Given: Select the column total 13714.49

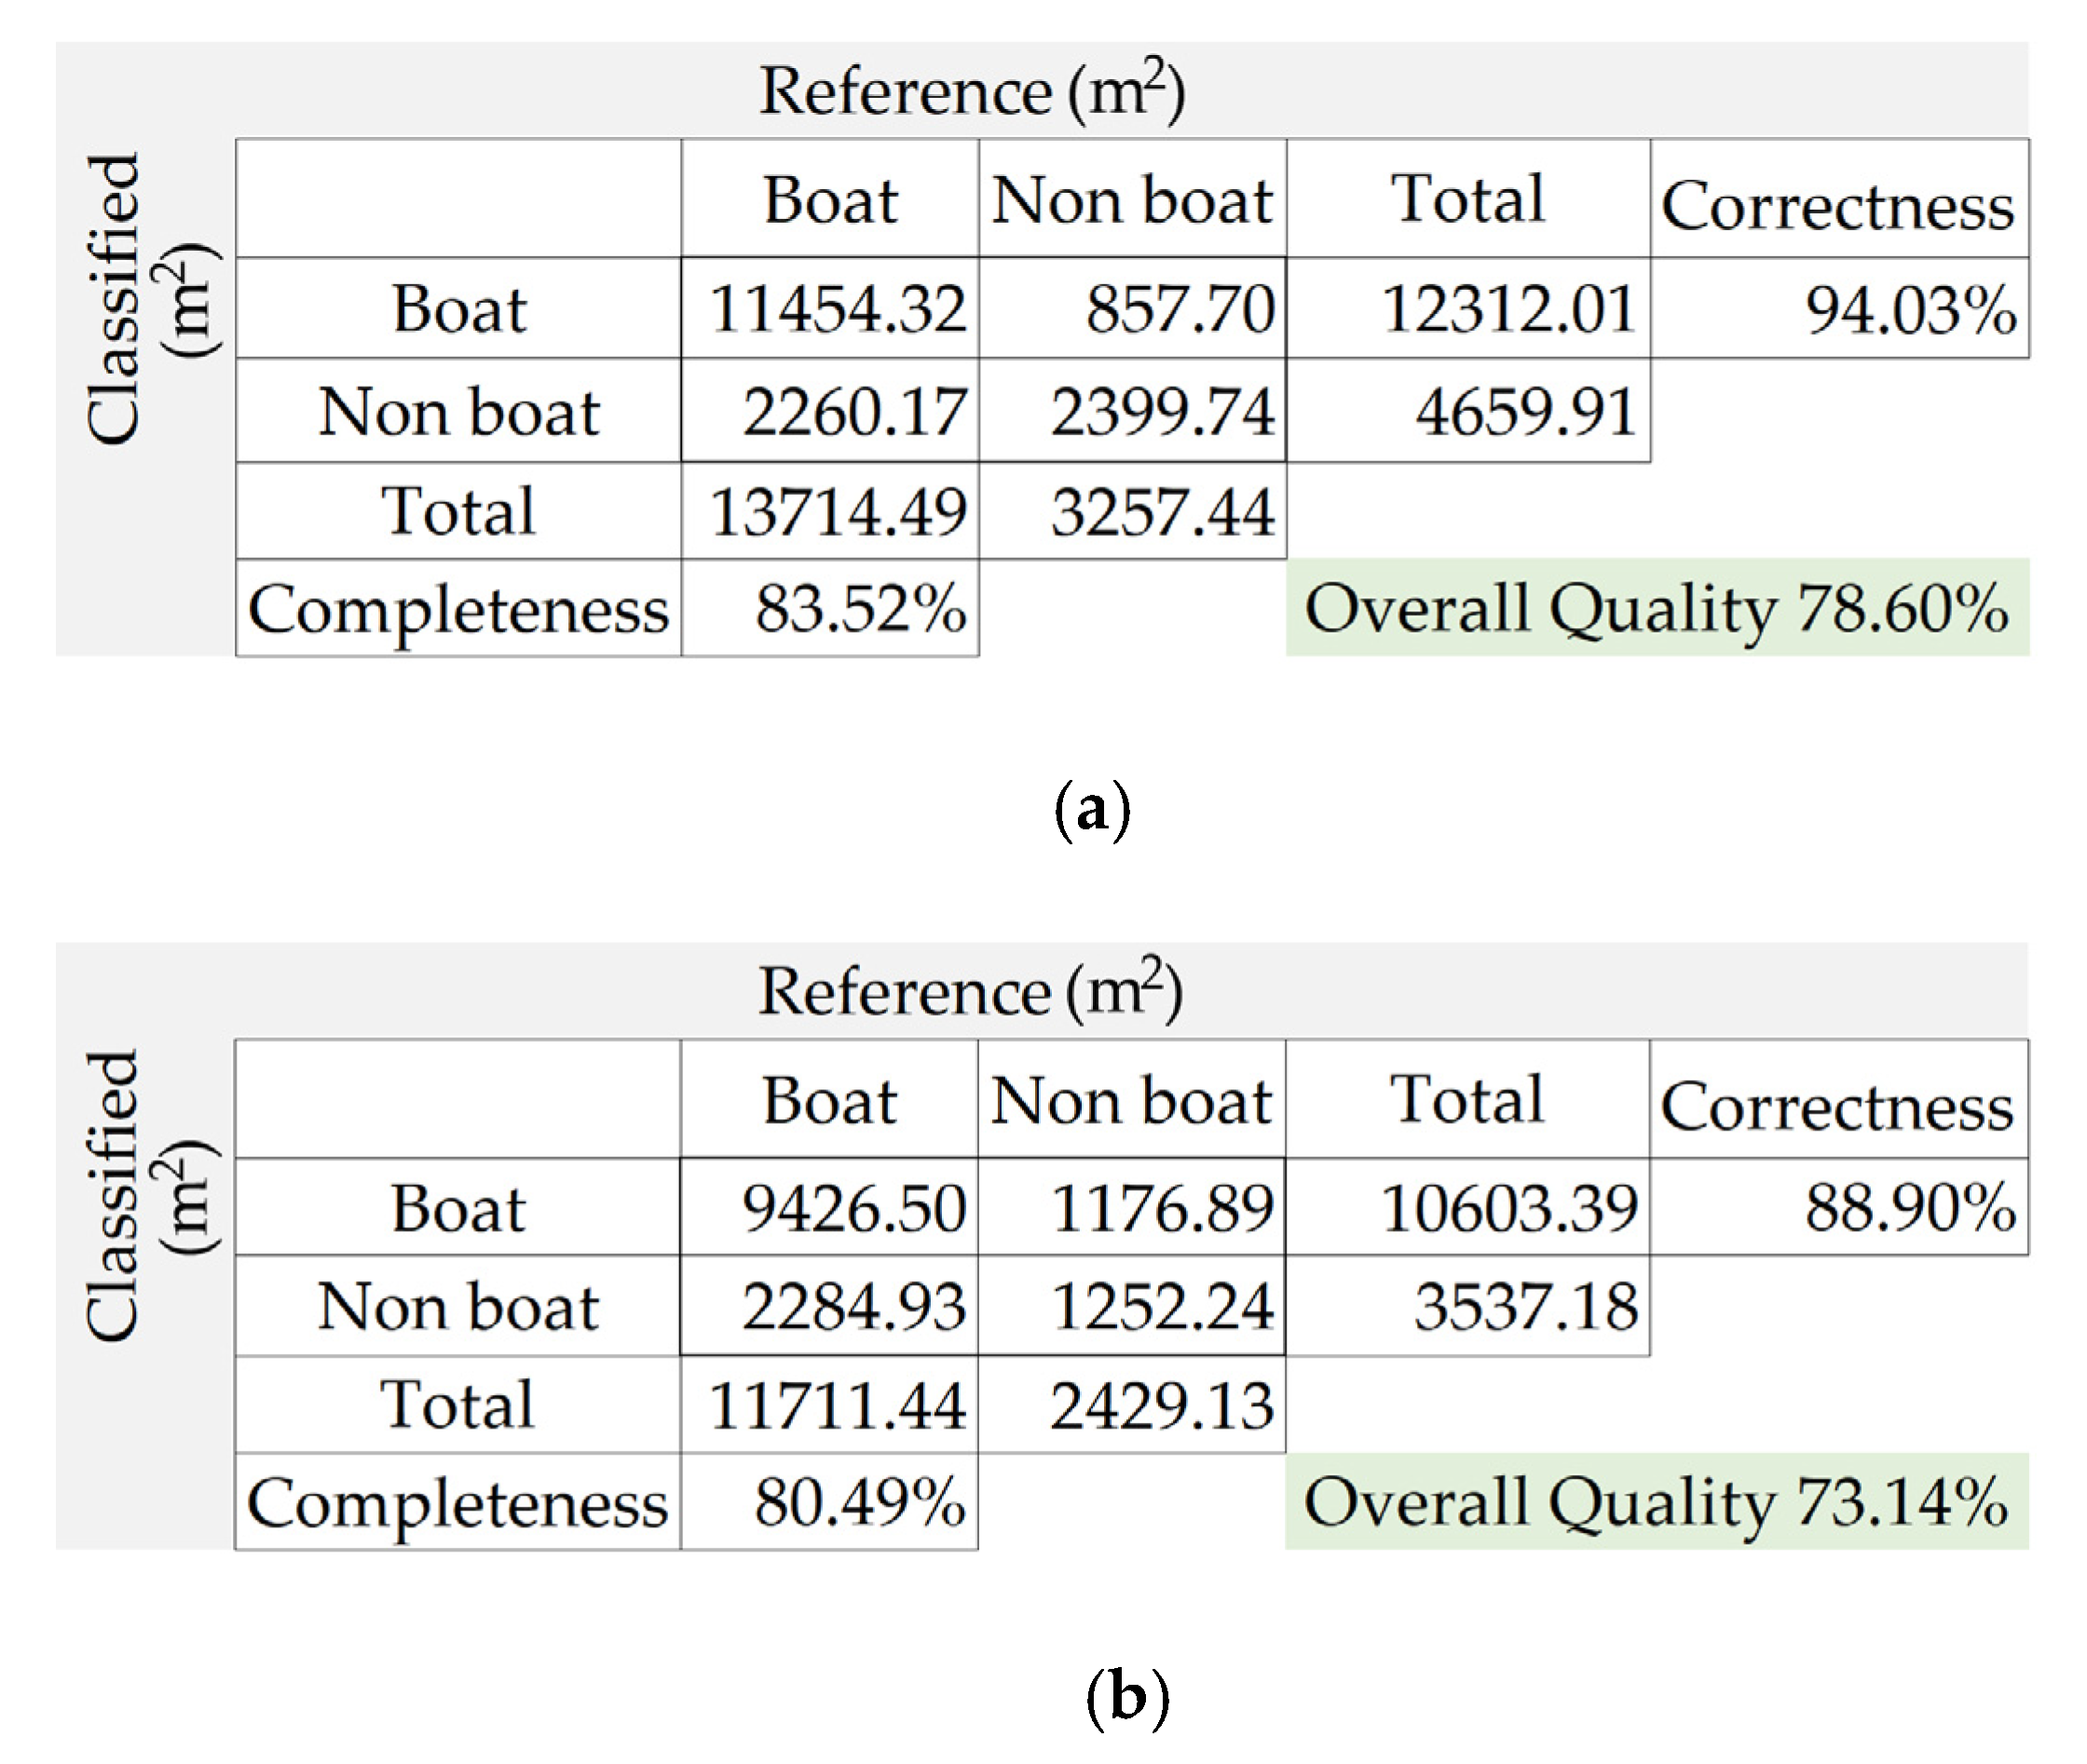Looking at the screenshot, I should (x=837, y=512).
